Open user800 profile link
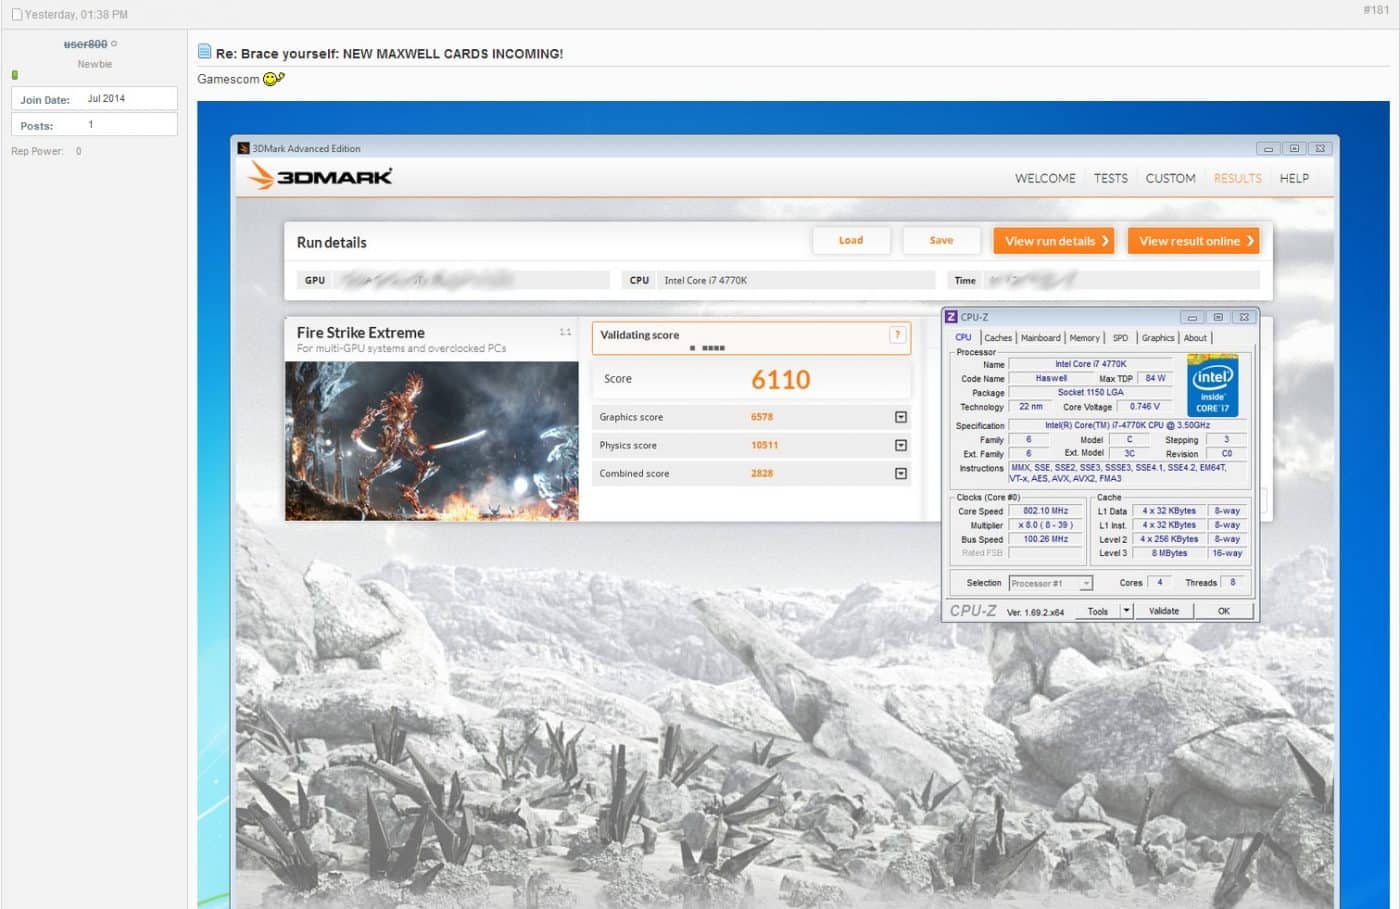This screenshot has width=1400, height=909. pos(85,44)
